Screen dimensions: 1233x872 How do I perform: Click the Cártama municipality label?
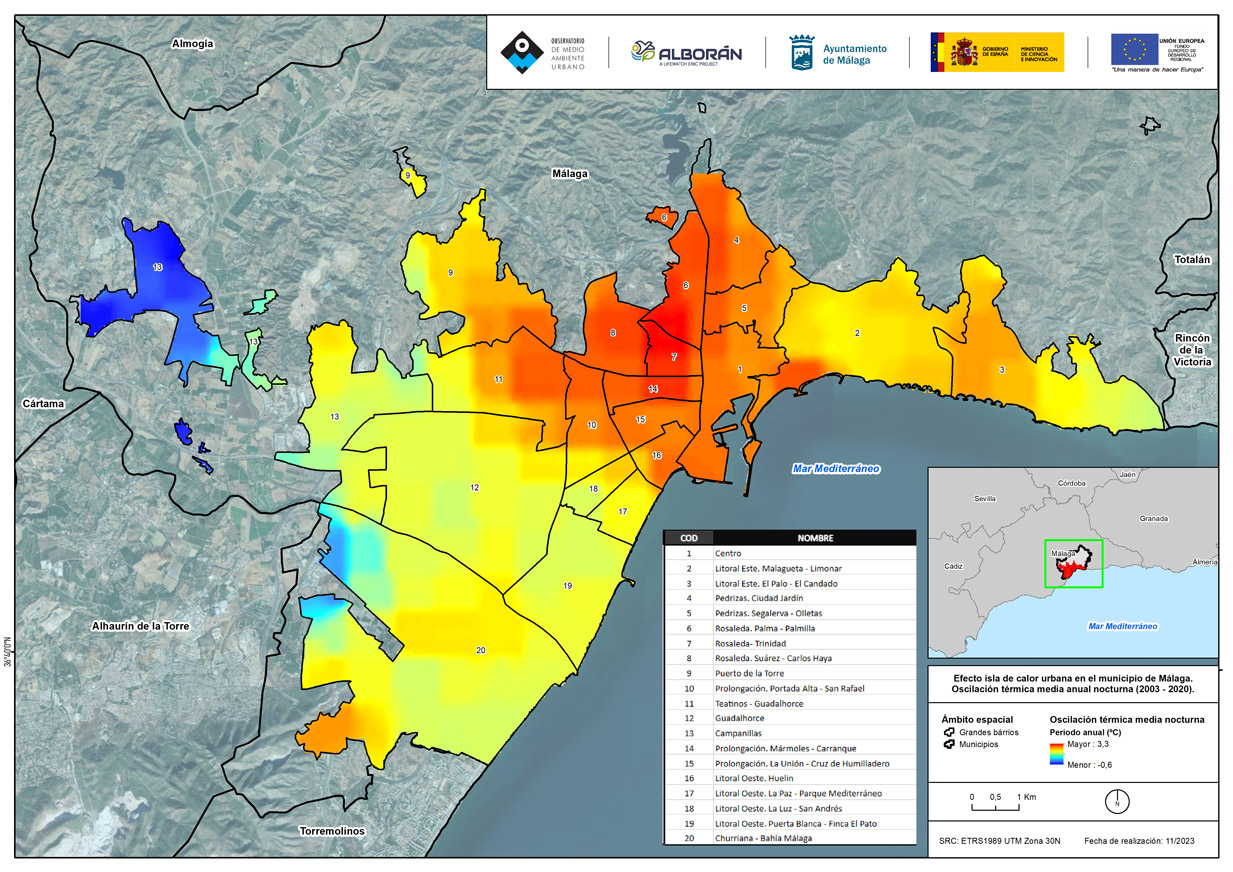click(x=43, y=404)
